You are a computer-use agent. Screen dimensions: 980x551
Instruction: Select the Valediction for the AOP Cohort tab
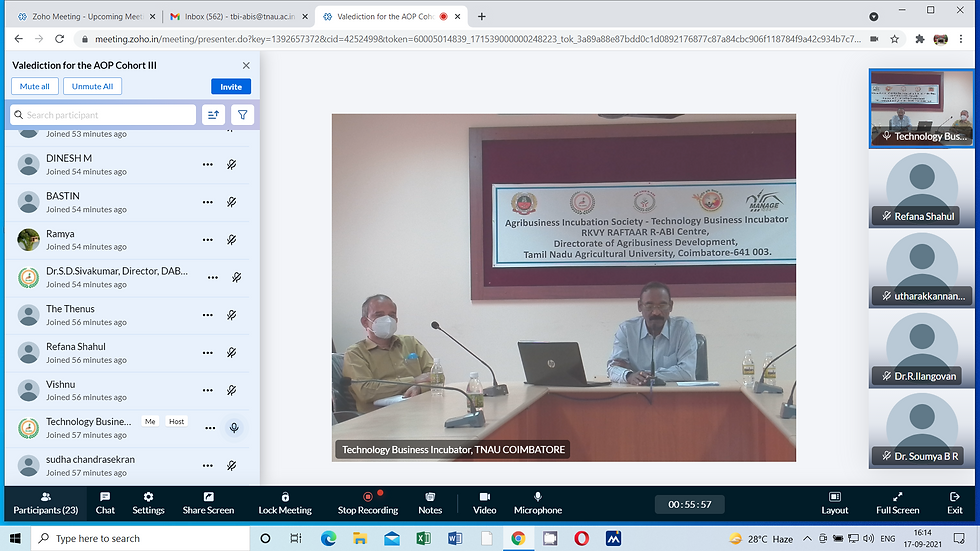pos(392,16)
